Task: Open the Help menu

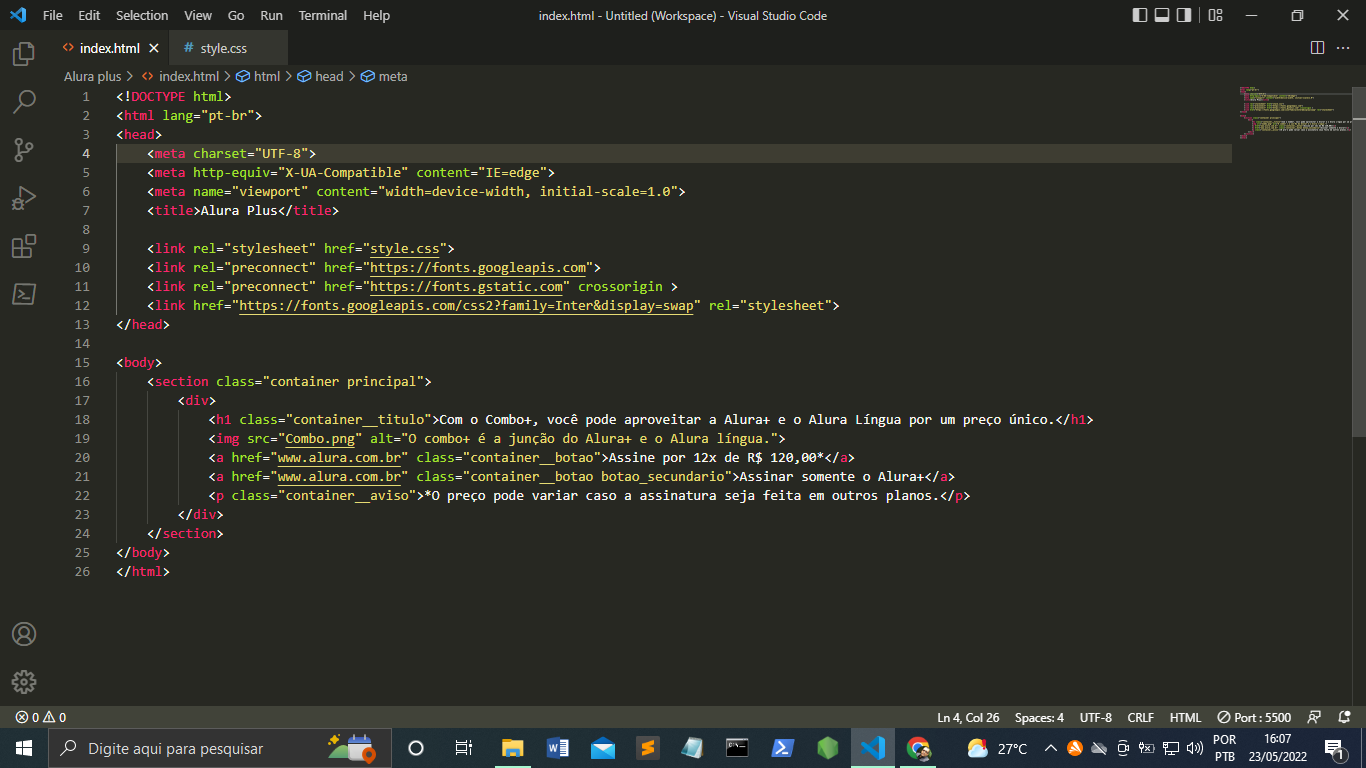Action: tap(377, 15)
